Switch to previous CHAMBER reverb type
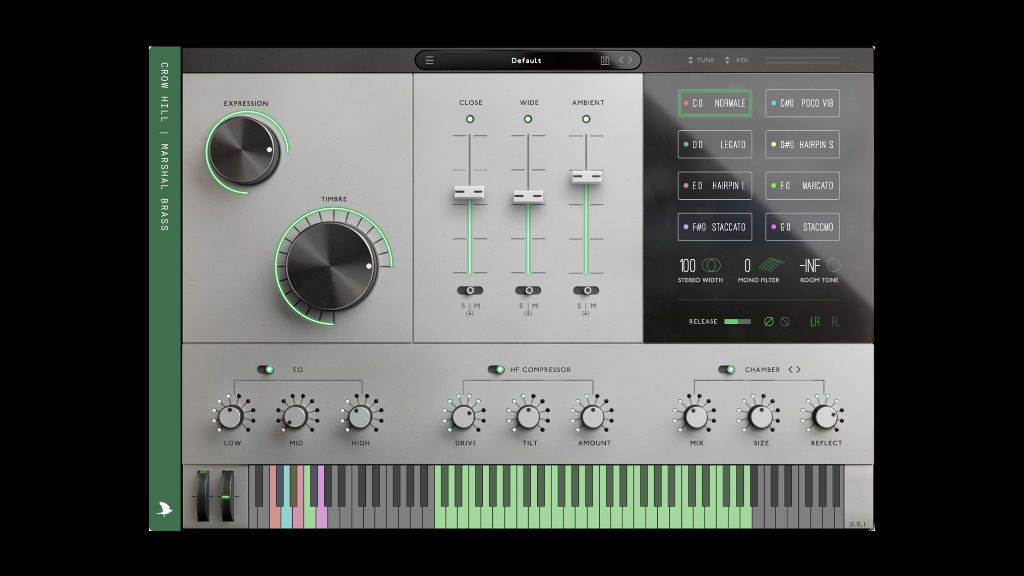This screenshot has height=576, width=1024. 790,370
